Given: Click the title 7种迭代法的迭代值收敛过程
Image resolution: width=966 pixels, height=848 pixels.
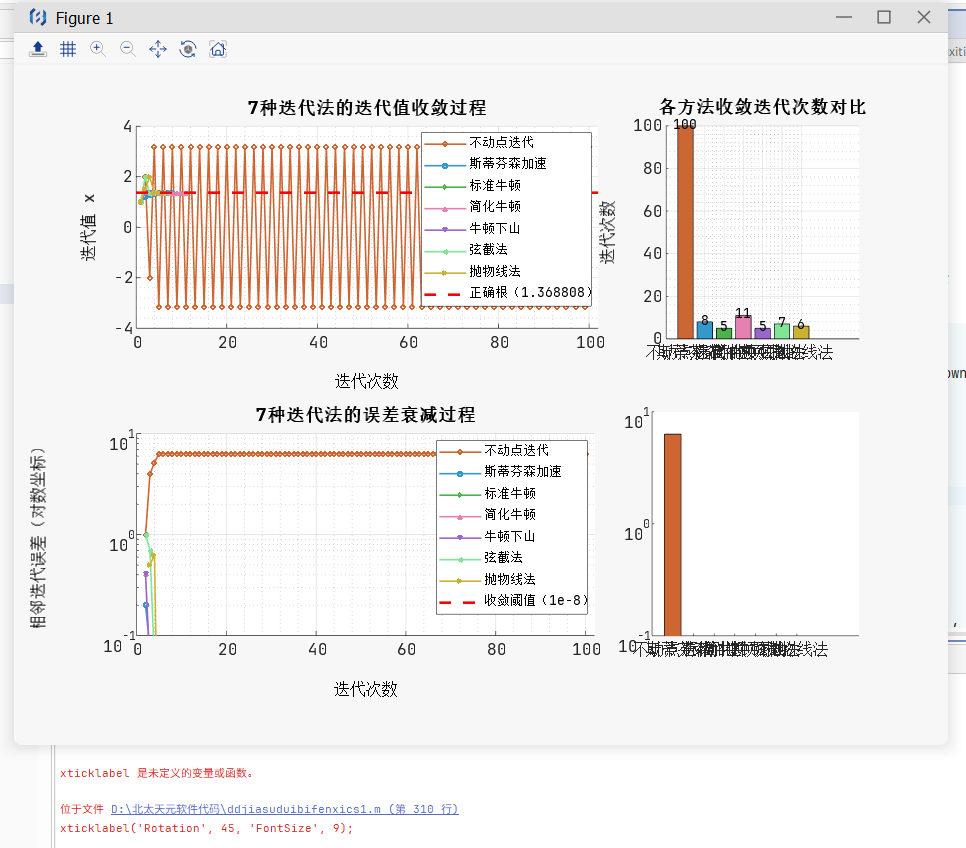Looking at the screenshot, I should [367, 108].
